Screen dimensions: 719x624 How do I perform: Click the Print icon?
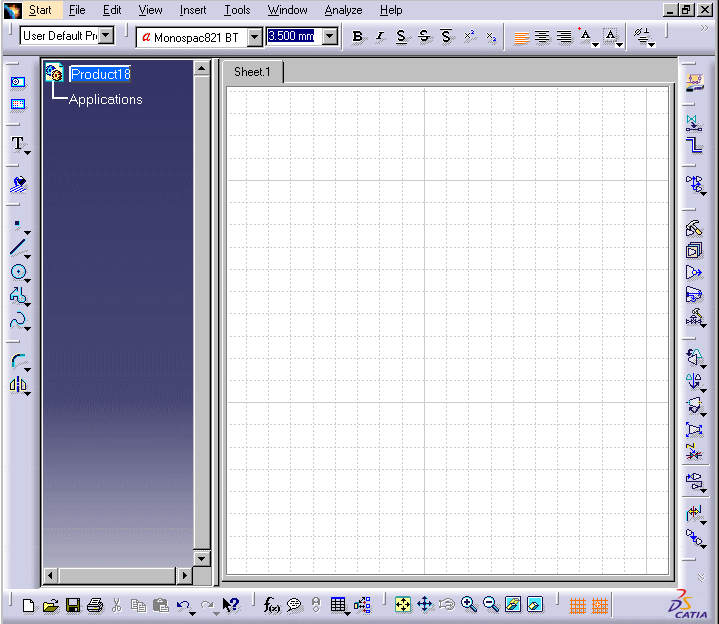[95, 605]
